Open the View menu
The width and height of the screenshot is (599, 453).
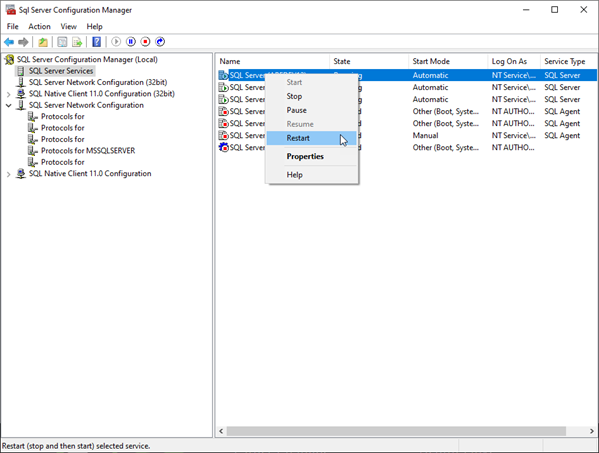point(68,26)
